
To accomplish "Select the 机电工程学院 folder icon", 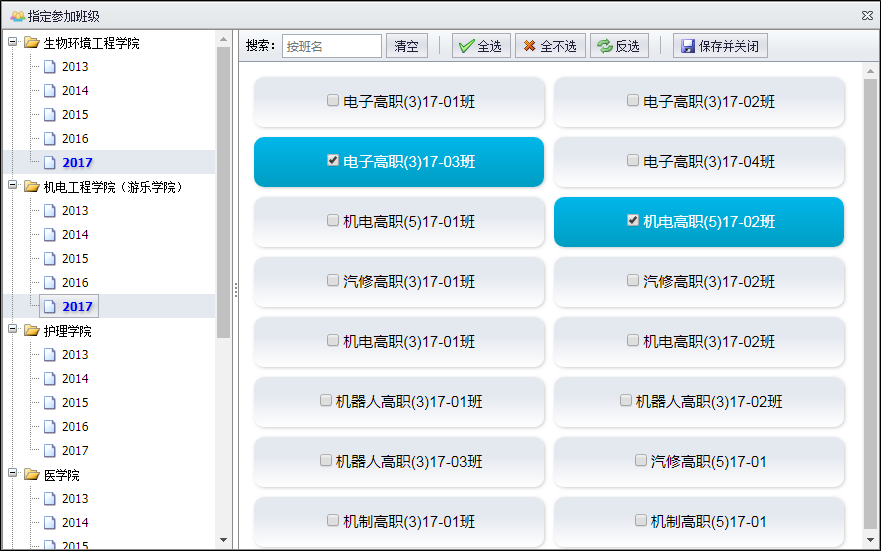I will [x=31, y=186].
